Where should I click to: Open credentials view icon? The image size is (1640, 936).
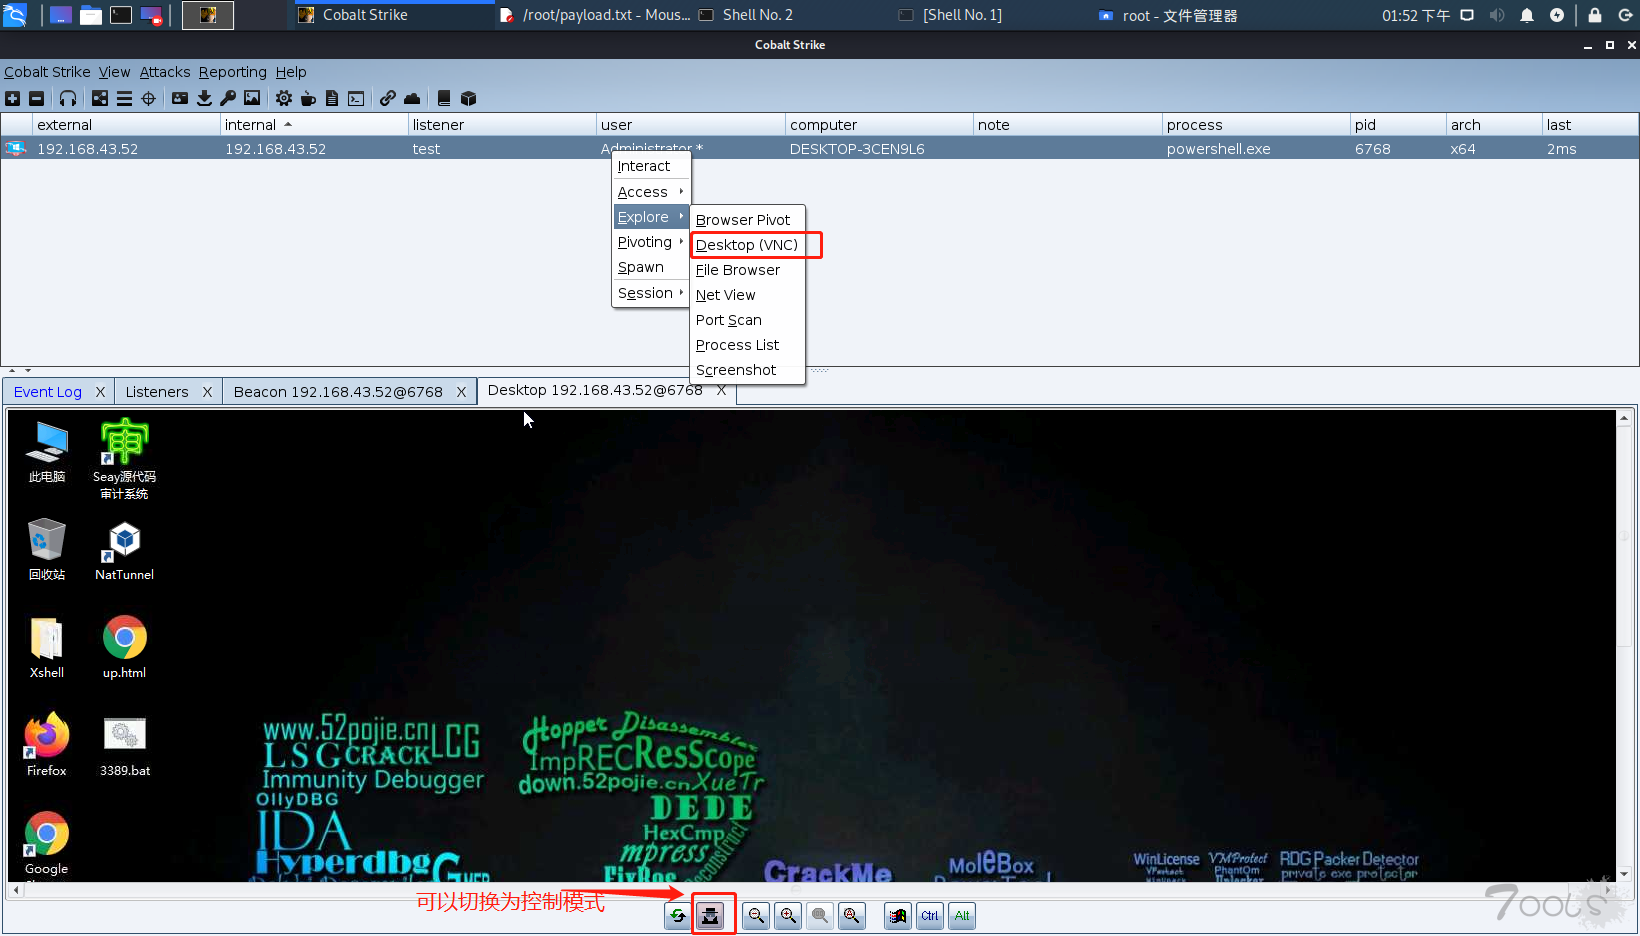pos(180,98)
